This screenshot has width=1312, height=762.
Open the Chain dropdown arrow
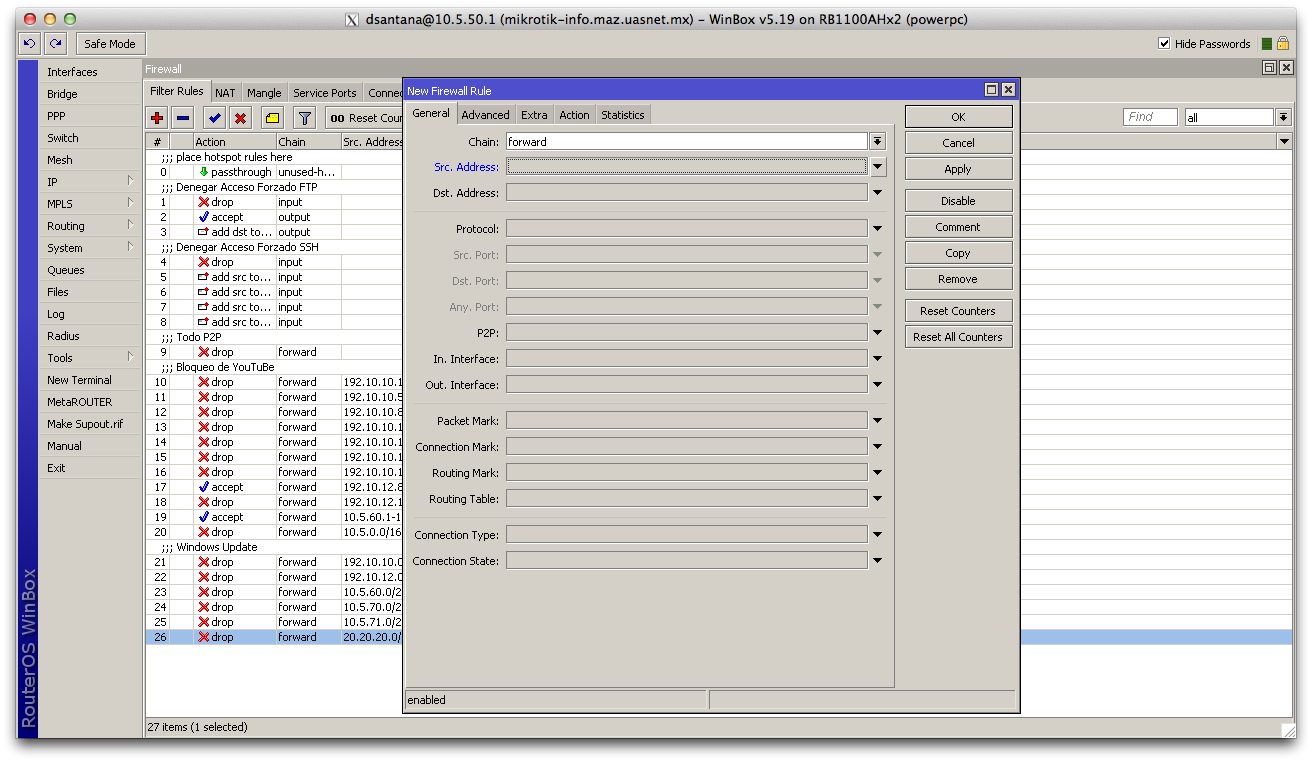coord(877,142)
